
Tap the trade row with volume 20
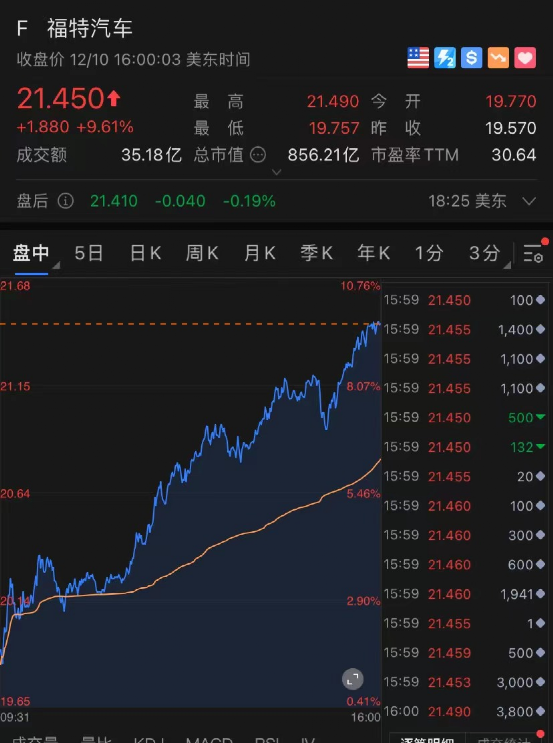pyautogui.click(x=464, y=476)
